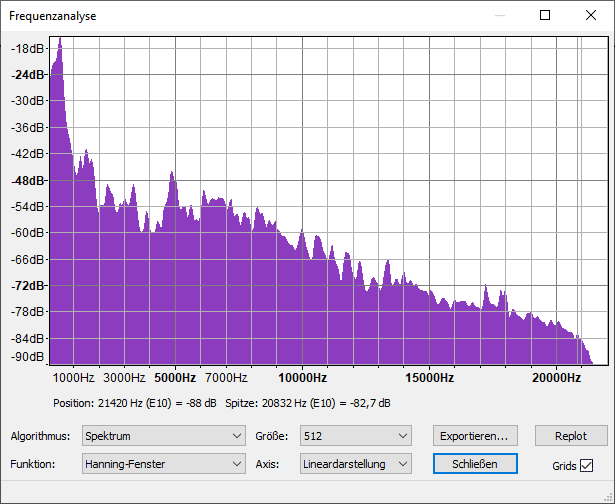Click the resize grip at window corner

608,497
